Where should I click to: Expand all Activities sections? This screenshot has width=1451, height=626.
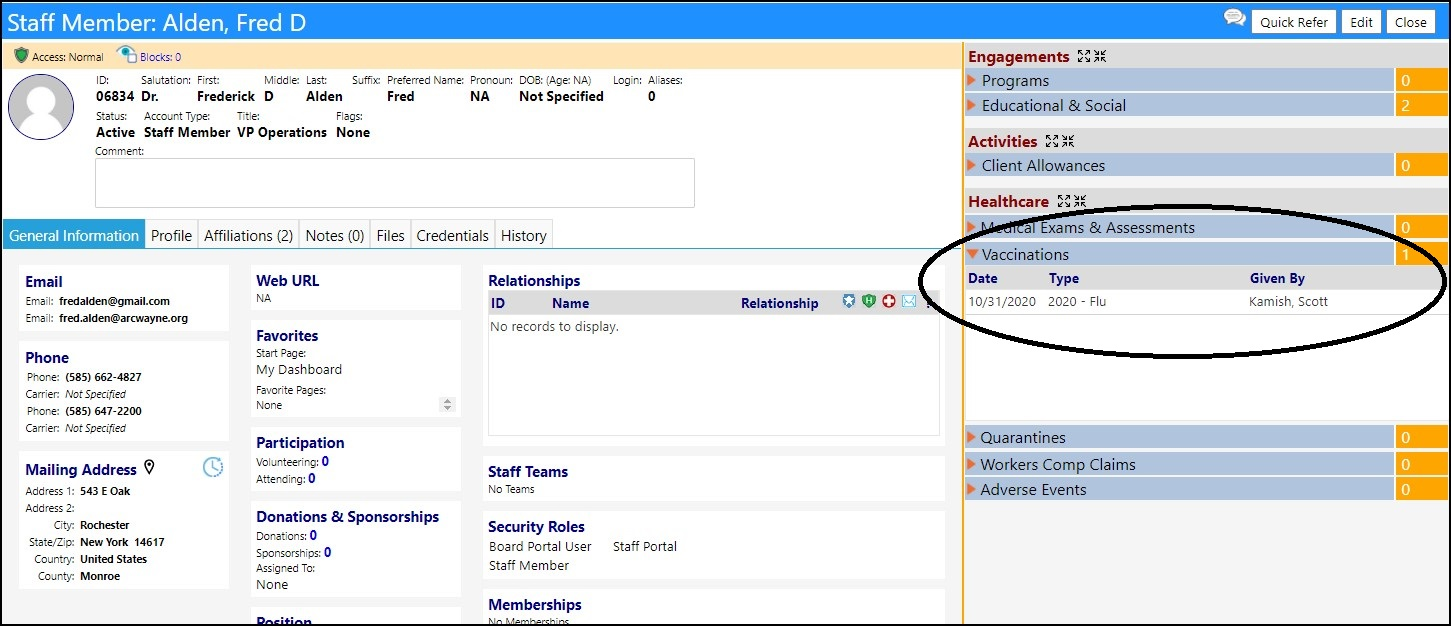click(x=1052, y=142)
